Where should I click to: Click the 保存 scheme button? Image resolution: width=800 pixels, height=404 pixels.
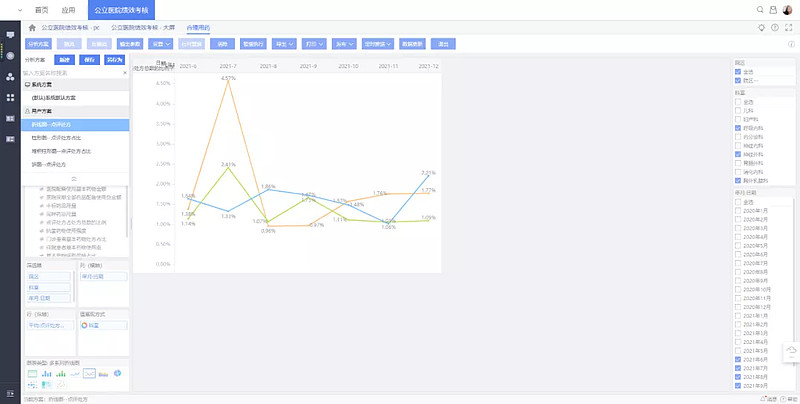(90, 60)
